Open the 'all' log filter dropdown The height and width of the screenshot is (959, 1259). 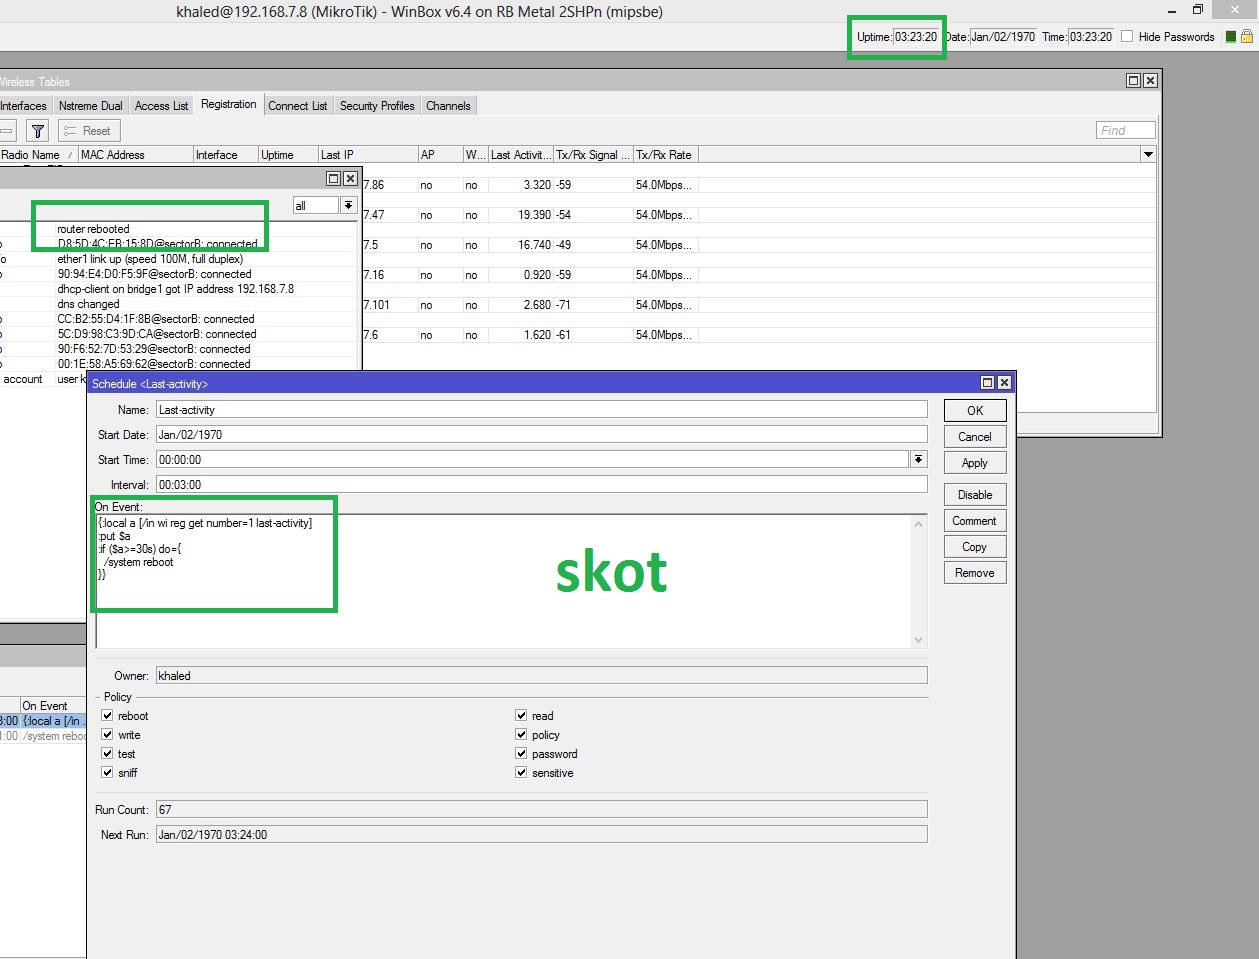click(347, 204)
